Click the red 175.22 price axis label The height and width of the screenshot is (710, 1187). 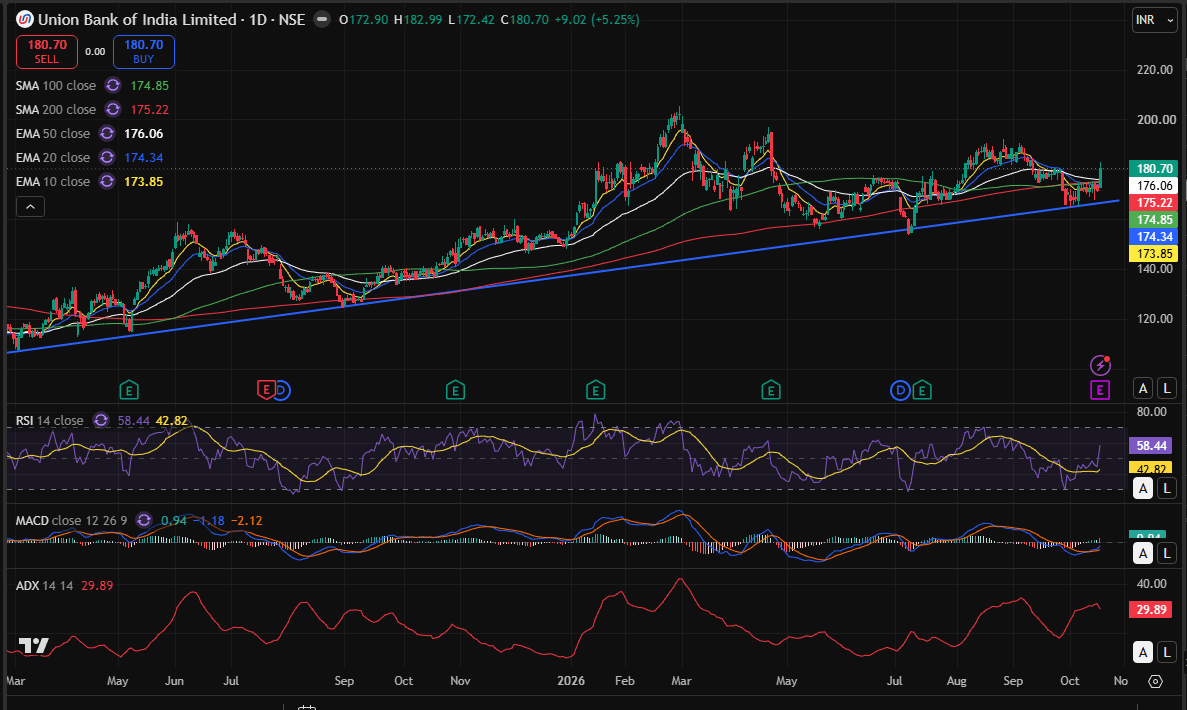point(1154,203)
